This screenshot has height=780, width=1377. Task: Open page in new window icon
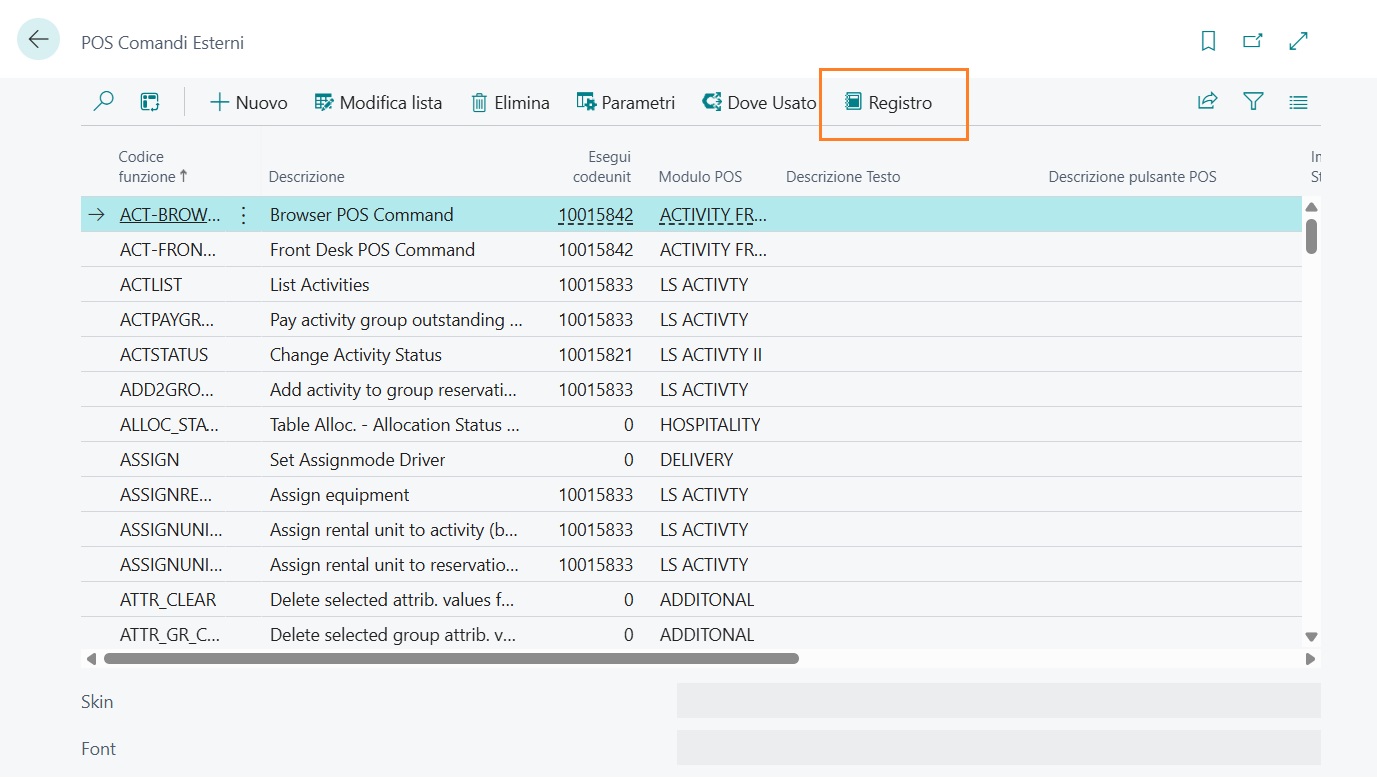[1252, 41]
